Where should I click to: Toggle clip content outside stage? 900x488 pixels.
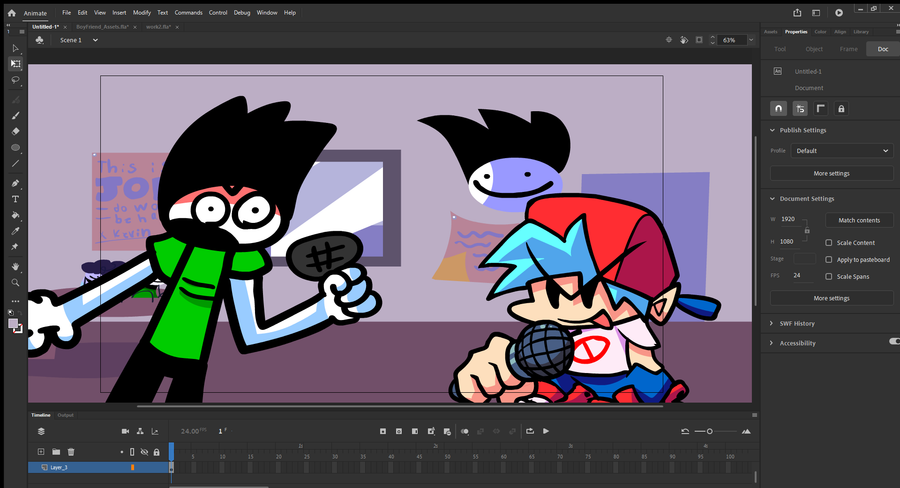click(699, 40)
